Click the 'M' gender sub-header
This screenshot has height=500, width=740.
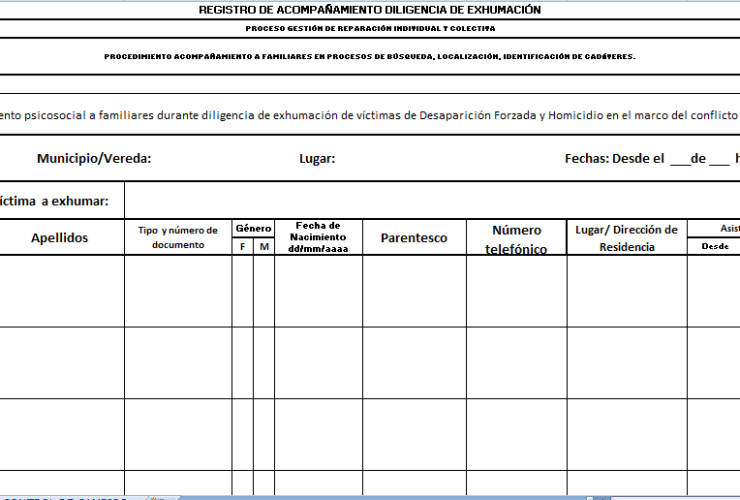(264, 246)
